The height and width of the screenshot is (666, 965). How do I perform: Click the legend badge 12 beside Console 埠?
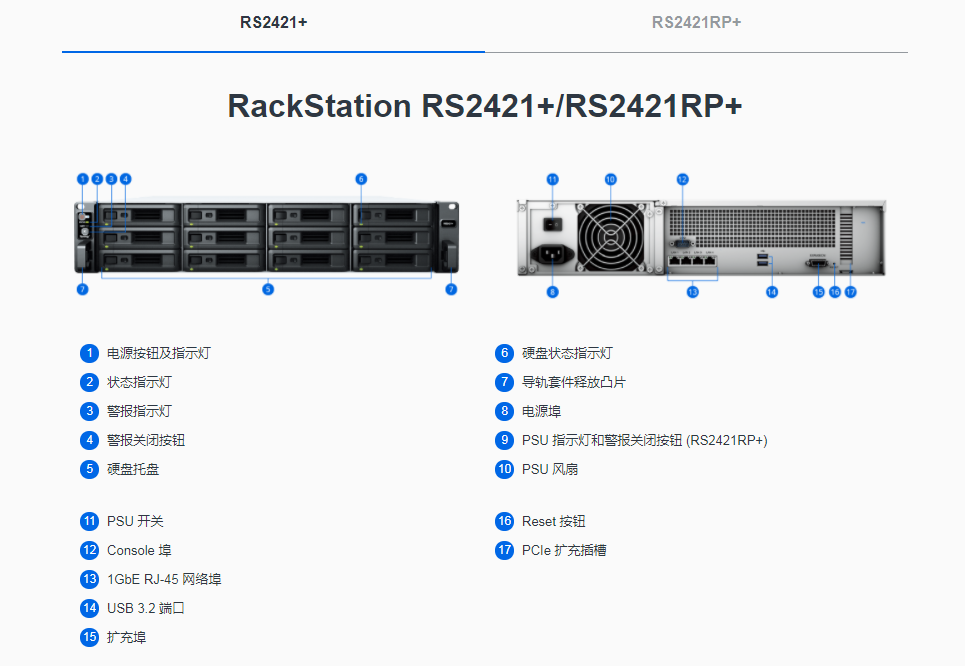coord(89,550)
